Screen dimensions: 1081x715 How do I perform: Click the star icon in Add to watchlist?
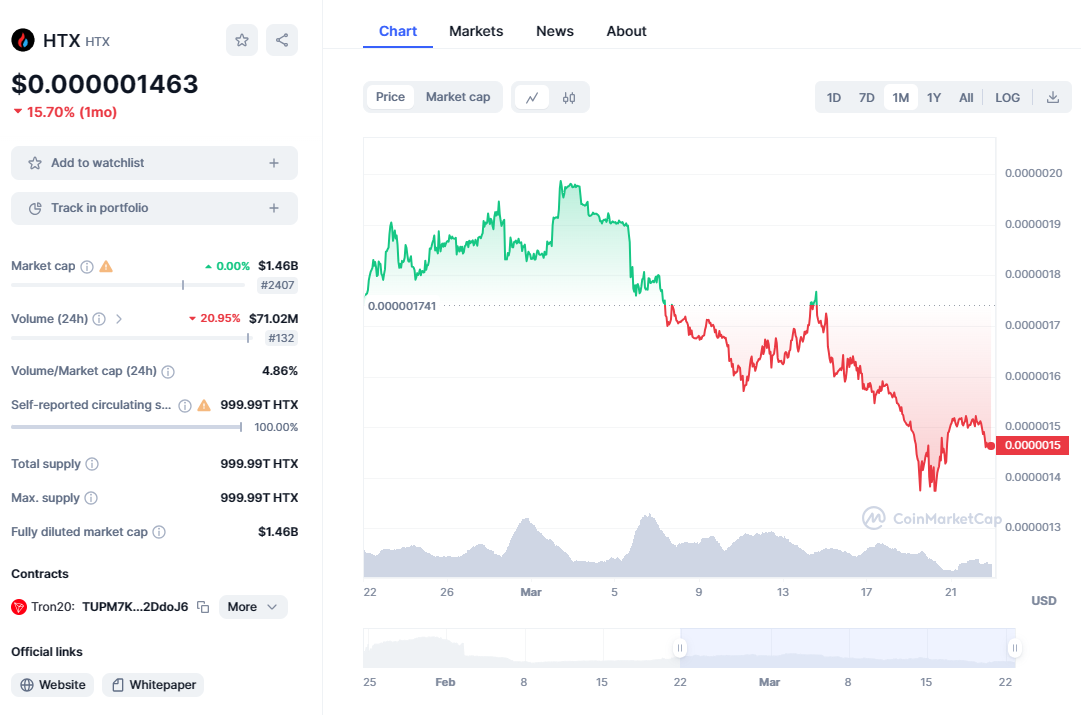click(34, 163)
